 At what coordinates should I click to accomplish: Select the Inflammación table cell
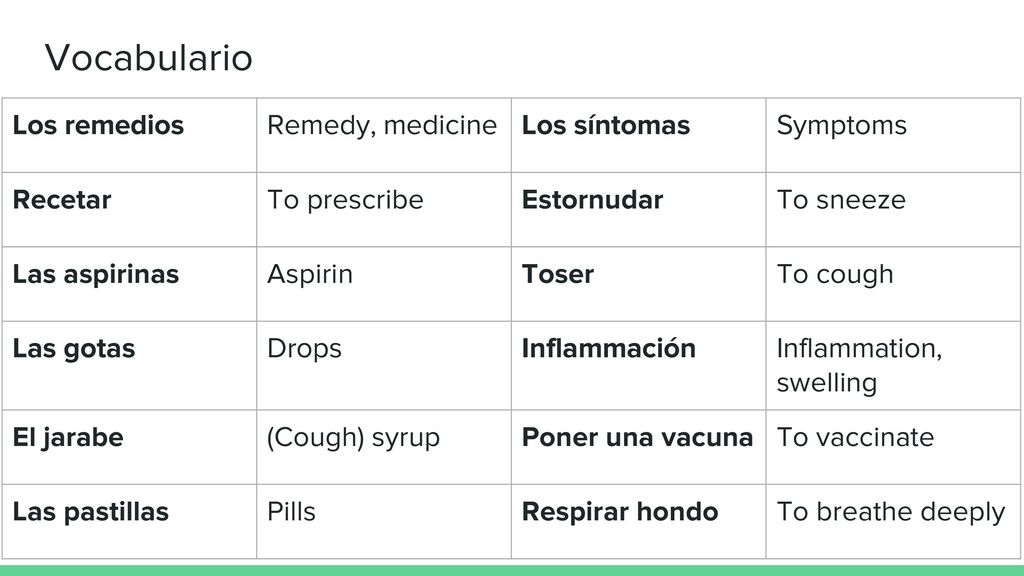tap(639, 366)
